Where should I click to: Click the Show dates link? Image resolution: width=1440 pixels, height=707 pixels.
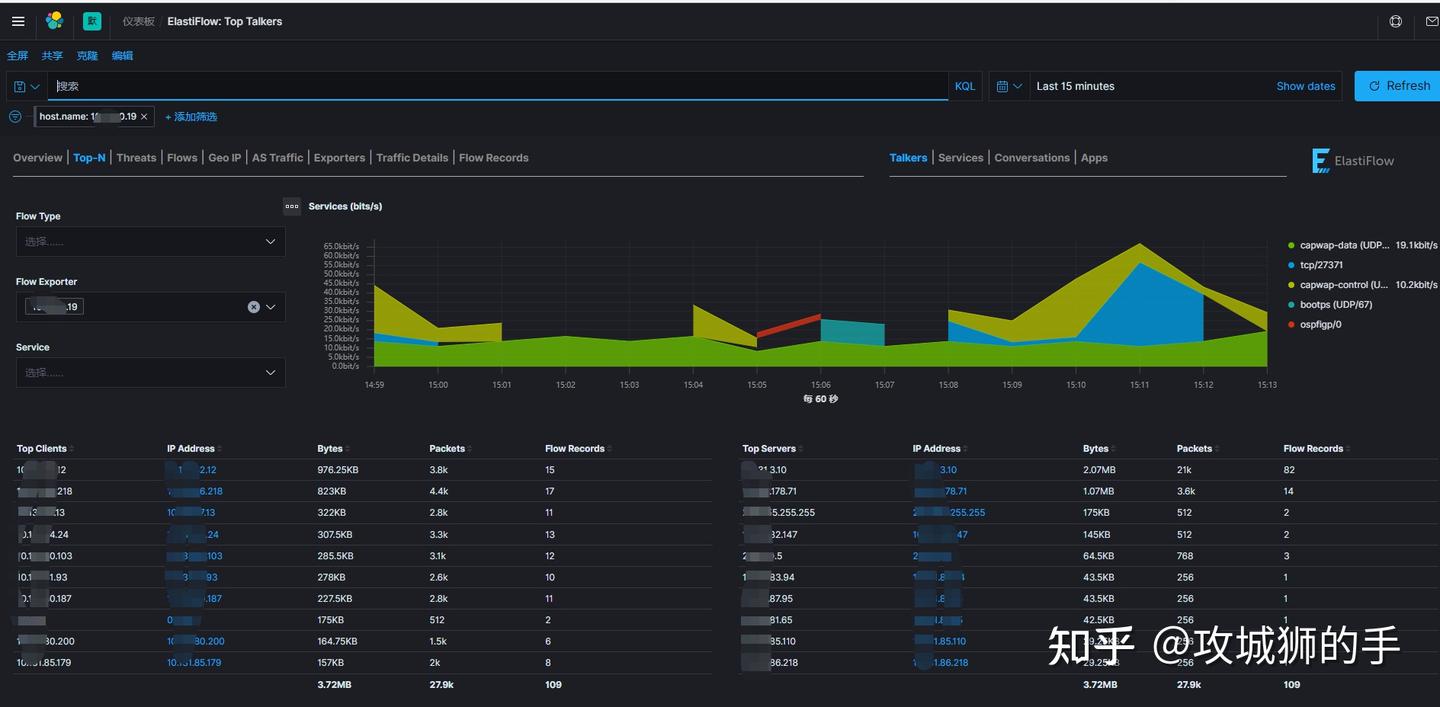[1306, 86]
